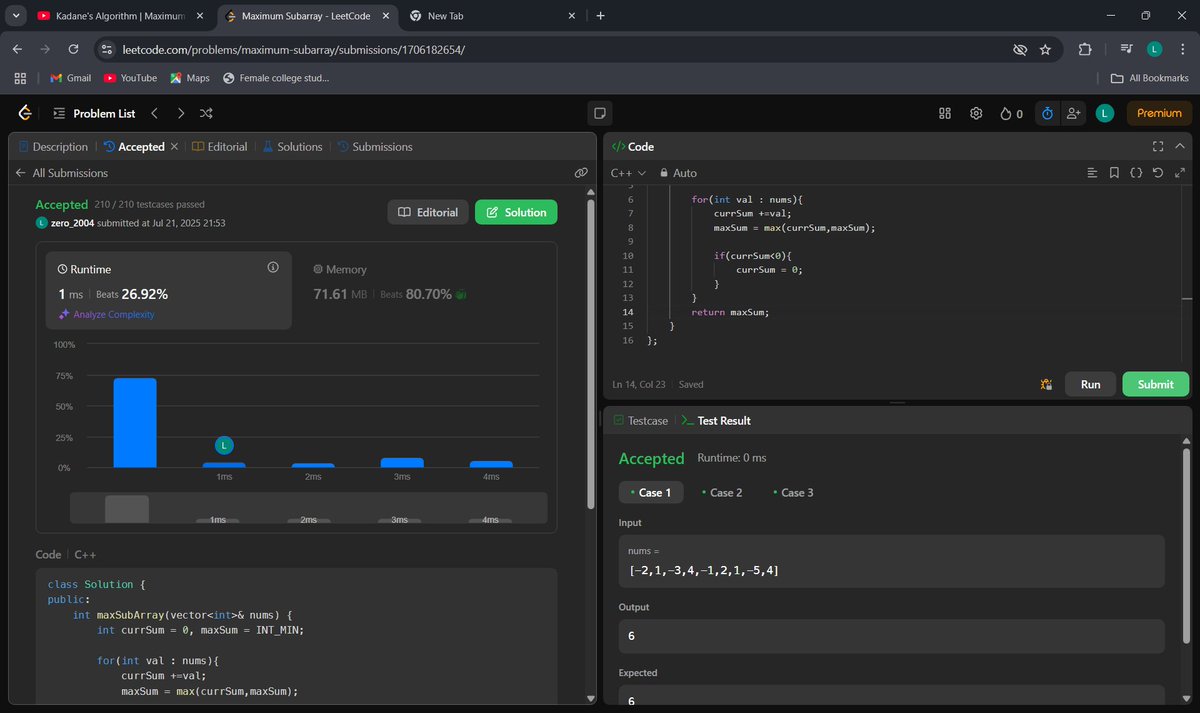Click the LeetCode logo icon

[24, 113]
